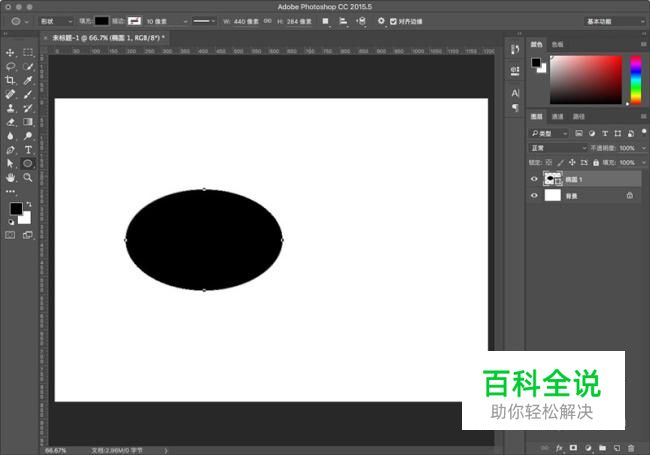The width and height of the screenshot is (650, 455).
Task: Open the shape geometry gear options
Action: pos(381,21)
